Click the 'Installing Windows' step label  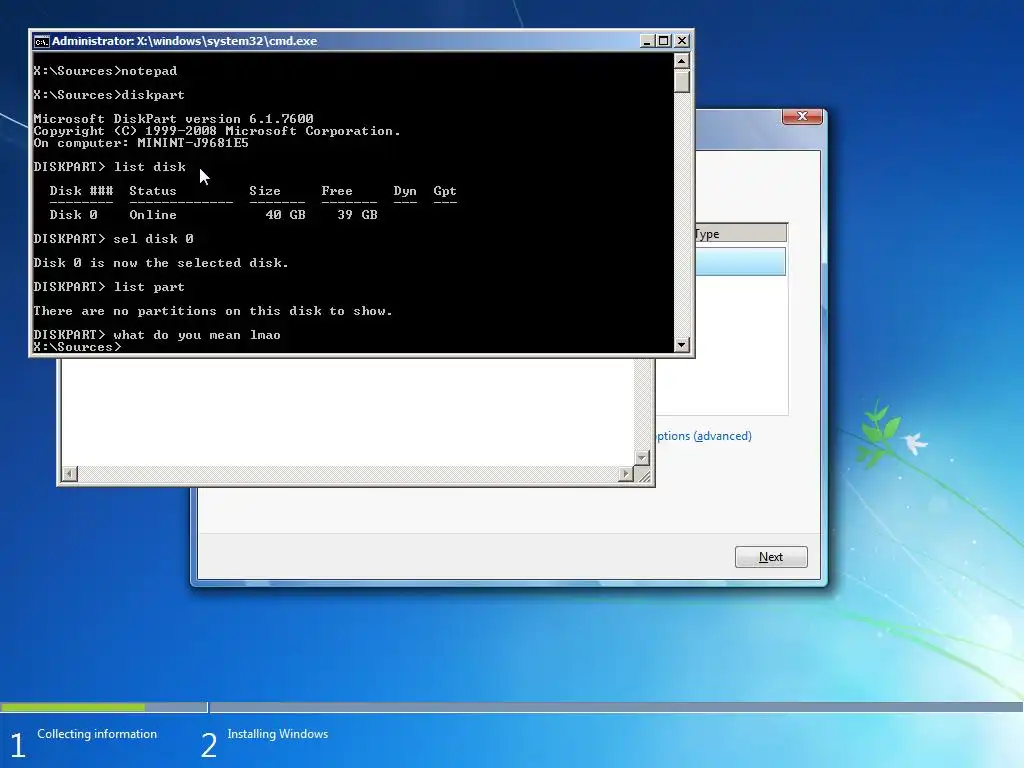point(278,734)
